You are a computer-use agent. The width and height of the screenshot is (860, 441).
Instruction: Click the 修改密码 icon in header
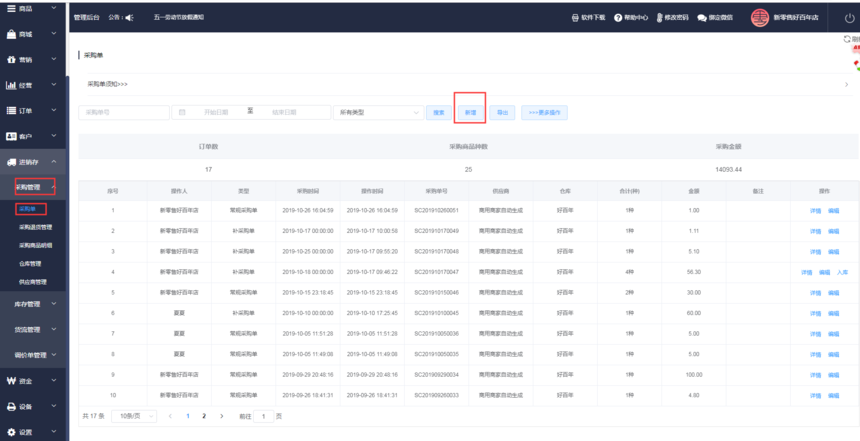(x=659, y=18)
